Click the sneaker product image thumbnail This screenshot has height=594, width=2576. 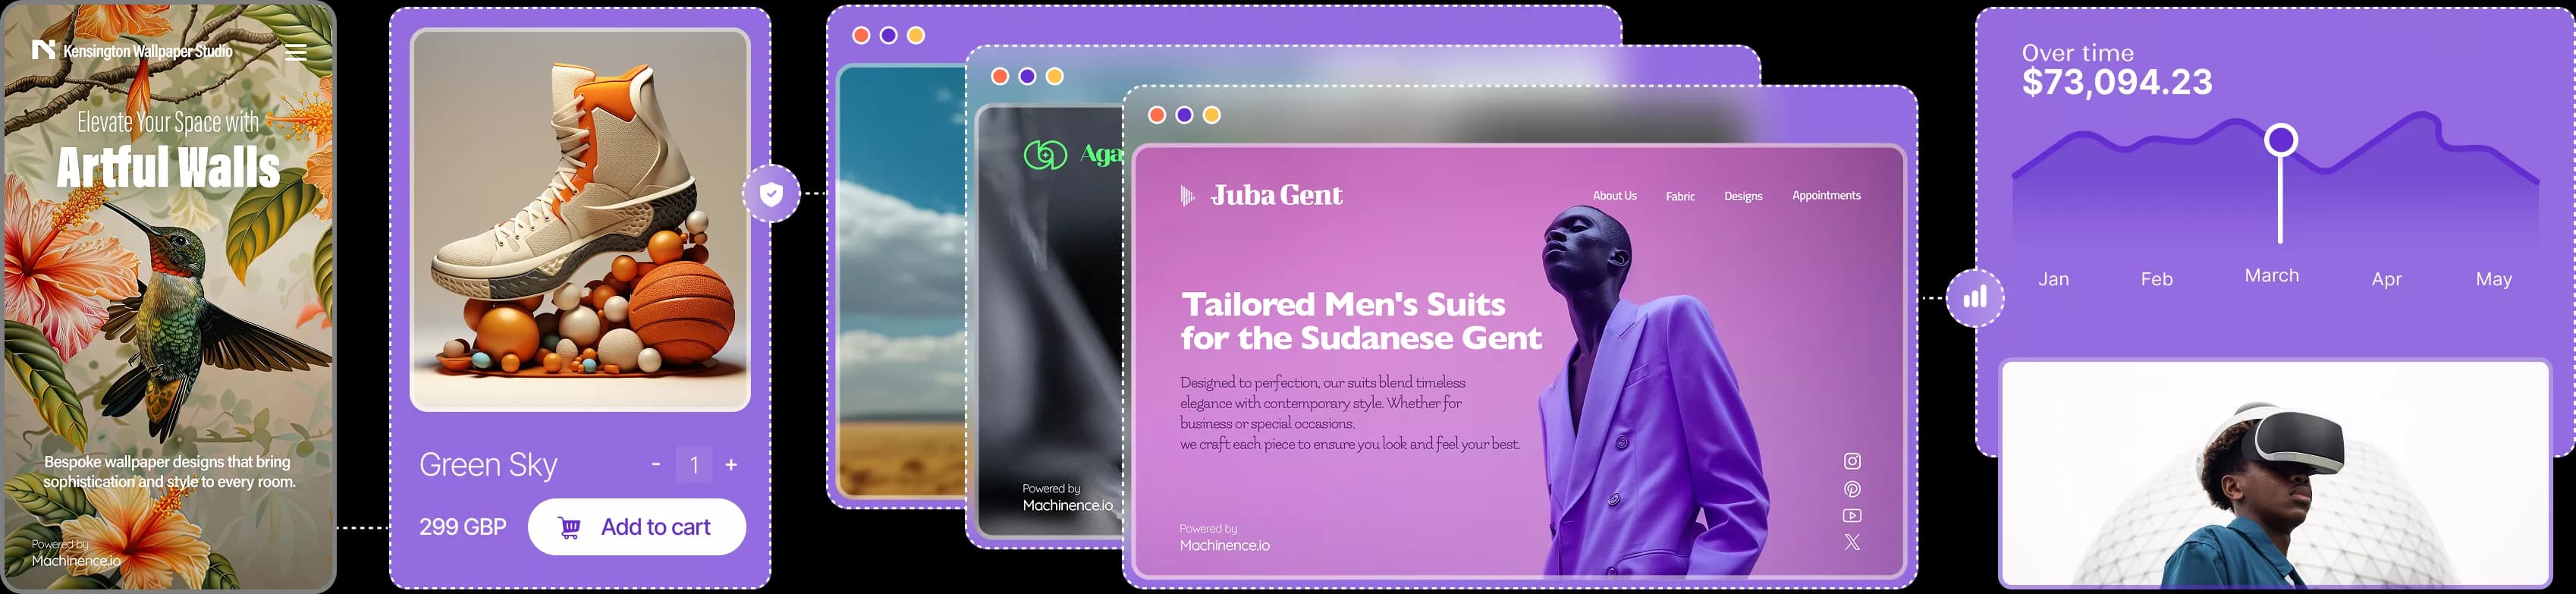click(580, 220)
